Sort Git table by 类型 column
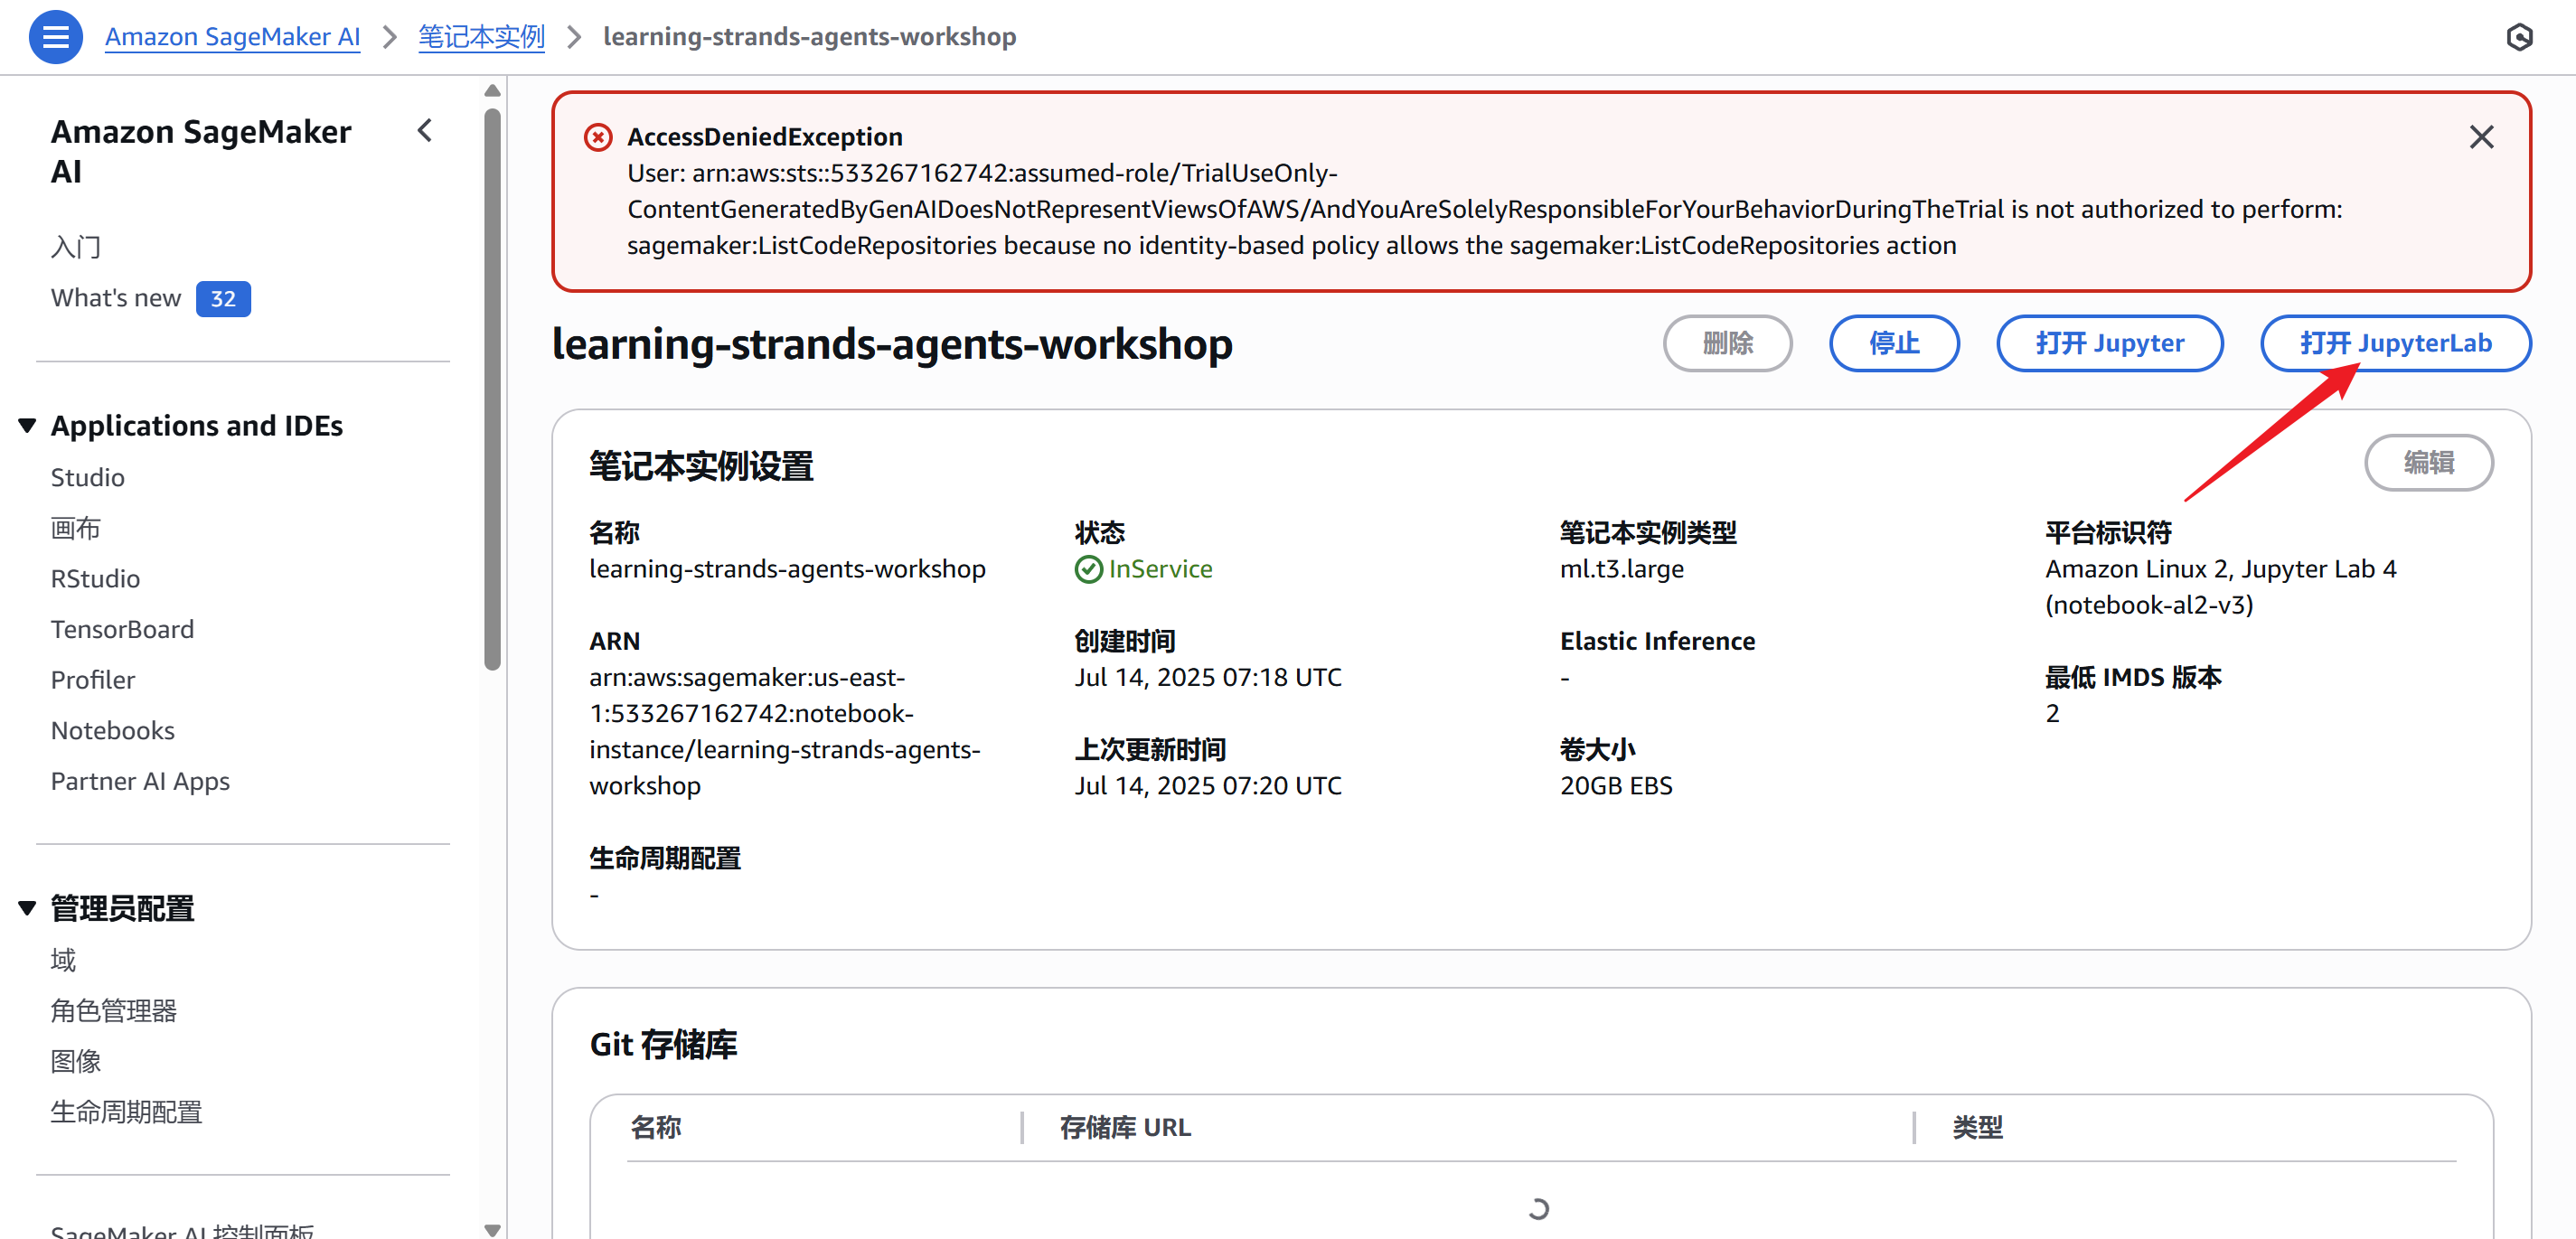Image resolution: width=2576 pixels, height=1239 pixels. [1977, 1127]
